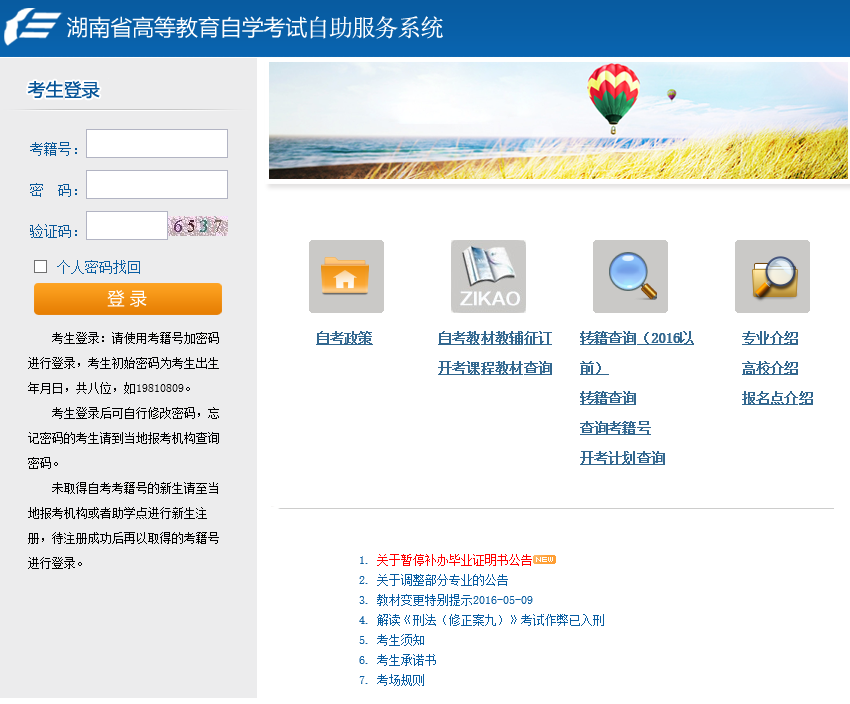This screenshot has width=850, height=704.
Task: Open the 报名点介绍 link
Action: tap(777, 398)
